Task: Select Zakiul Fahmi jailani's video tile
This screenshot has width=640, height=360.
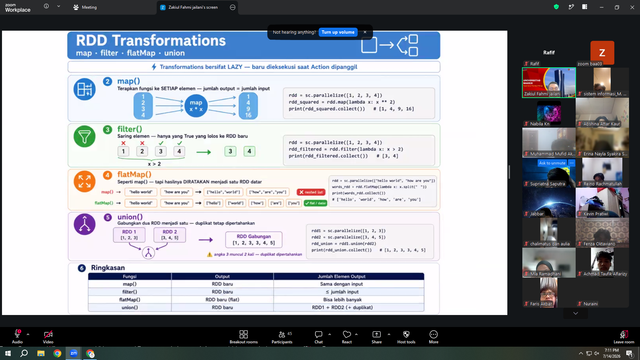Action: (x=549, y=82)
